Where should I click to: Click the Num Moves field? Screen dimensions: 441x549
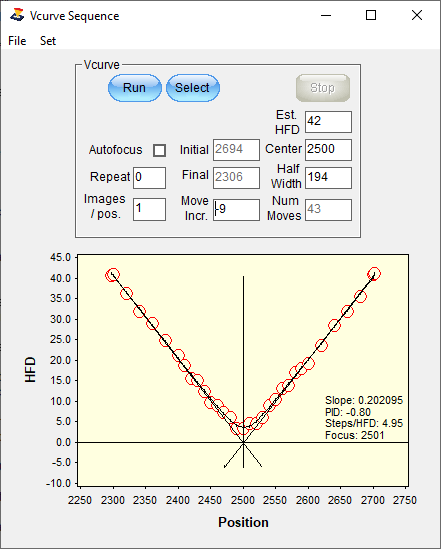pos(328,210)
